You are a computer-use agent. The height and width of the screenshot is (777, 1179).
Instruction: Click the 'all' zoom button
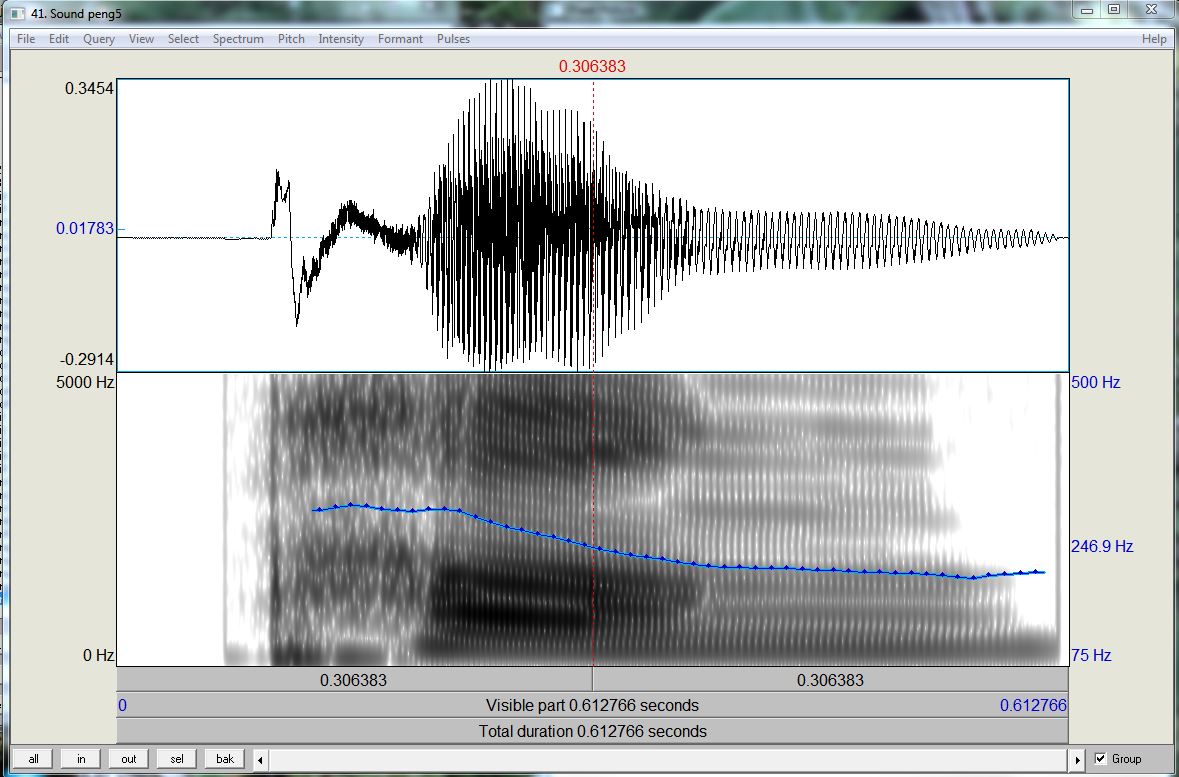click(x=33, y=759)
